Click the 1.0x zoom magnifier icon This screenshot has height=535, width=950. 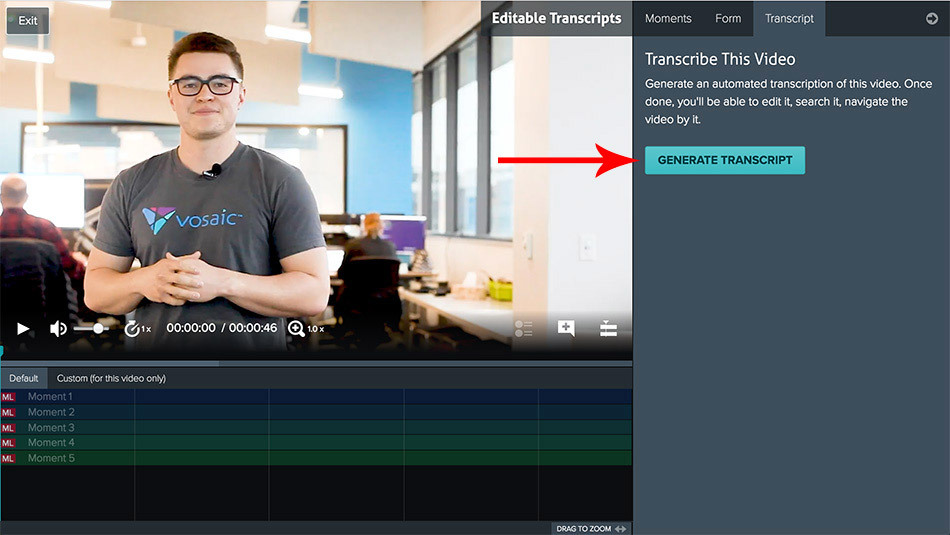click(305, 328)
